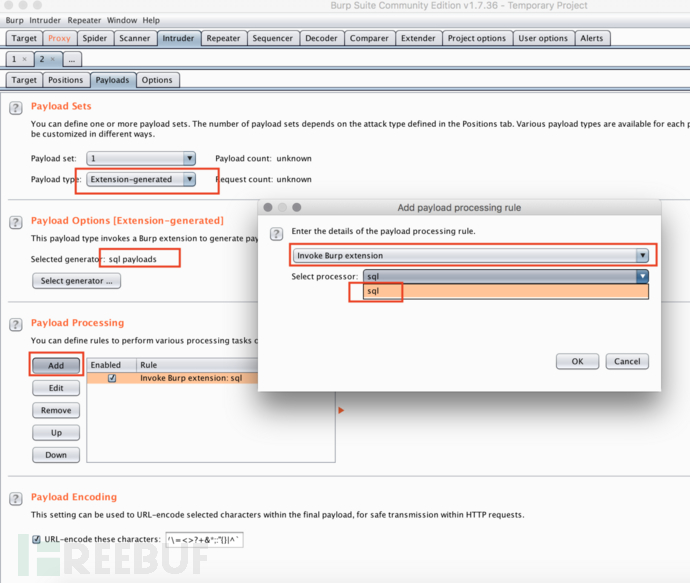
Task: Open help for Payload Options section
Action: click(16, 222)
